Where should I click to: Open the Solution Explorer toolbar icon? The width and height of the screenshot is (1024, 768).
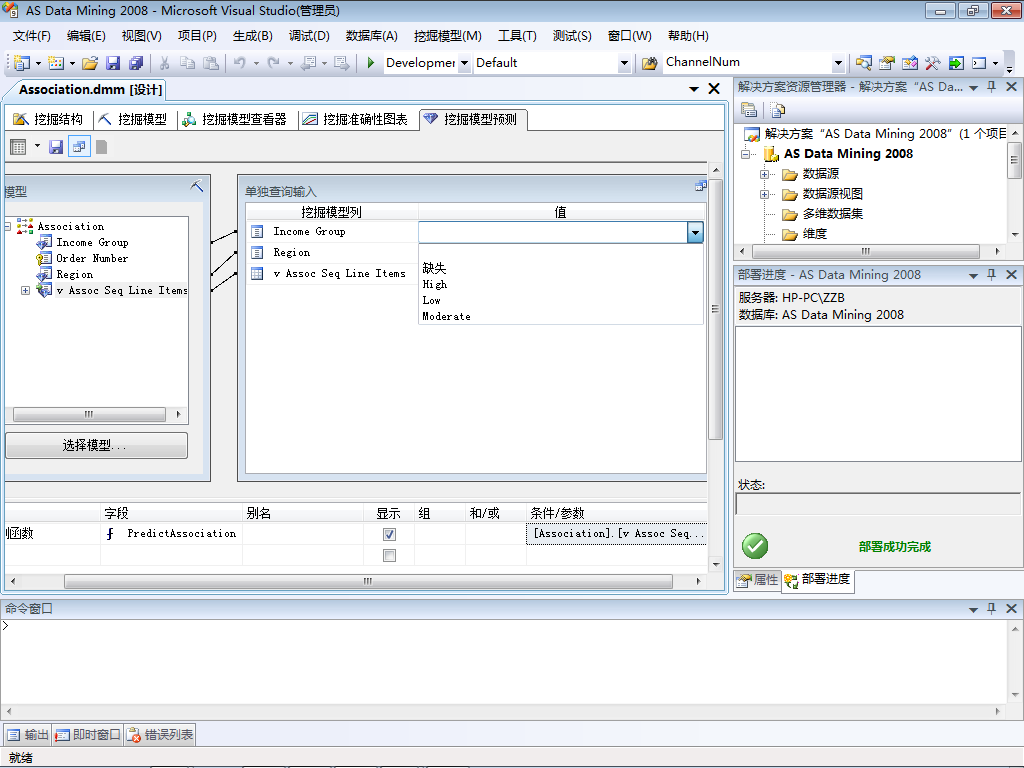(863, 63)
